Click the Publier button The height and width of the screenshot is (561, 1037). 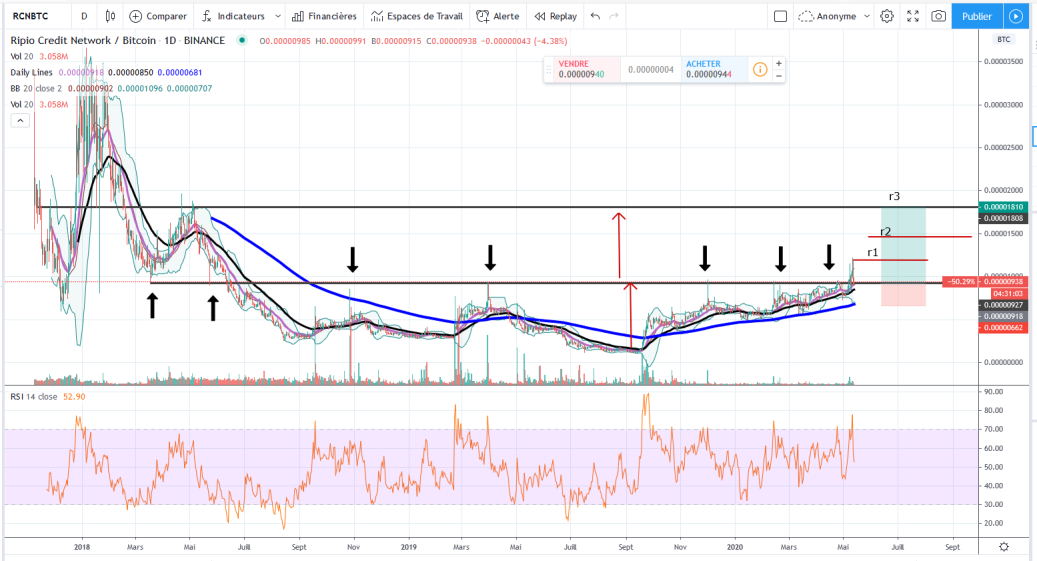point(977,16)
